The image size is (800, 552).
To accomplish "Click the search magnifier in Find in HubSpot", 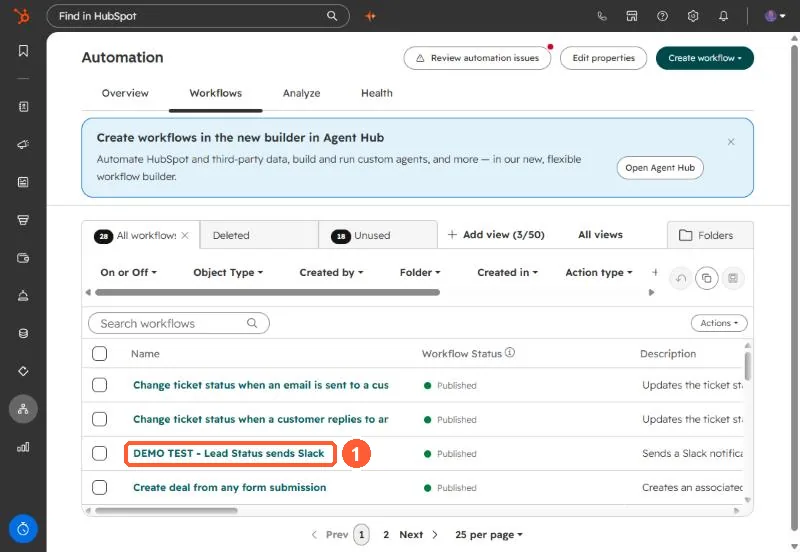I will pos(332,16).
